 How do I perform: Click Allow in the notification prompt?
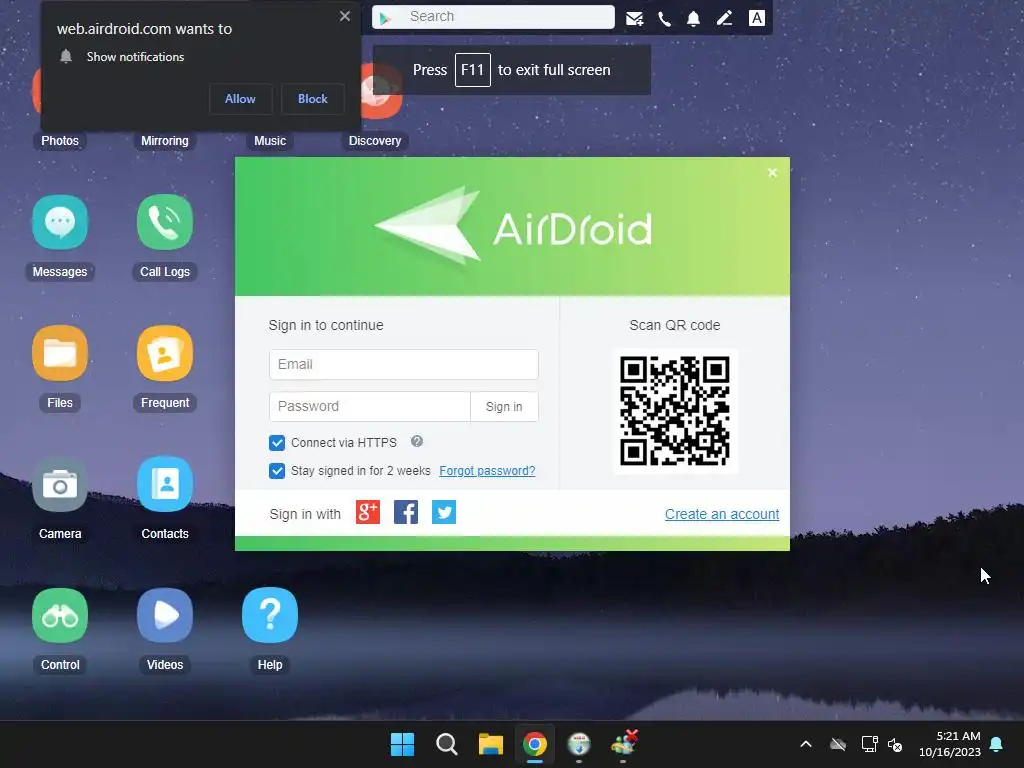point(240,99)
